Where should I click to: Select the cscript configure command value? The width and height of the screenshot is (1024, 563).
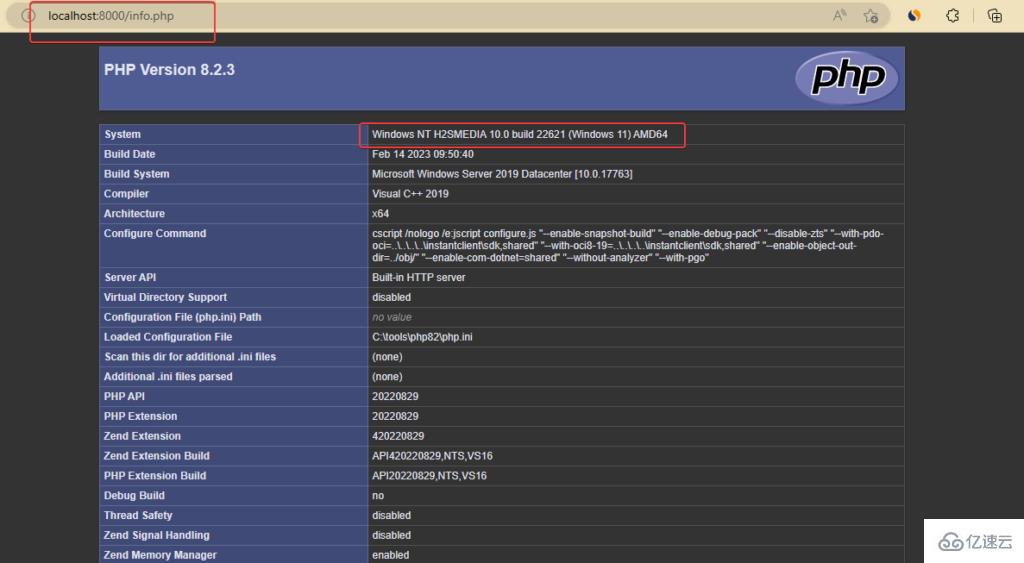[628, 246]
